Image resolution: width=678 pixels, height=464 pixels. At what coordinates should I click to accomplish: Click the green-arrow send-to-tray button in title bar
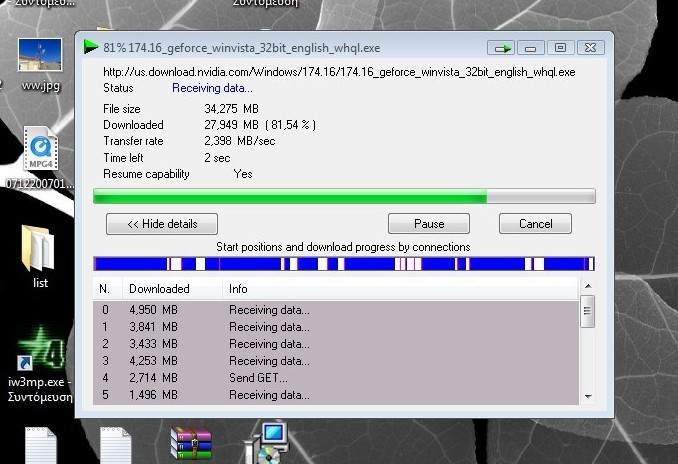pos(501,48)
